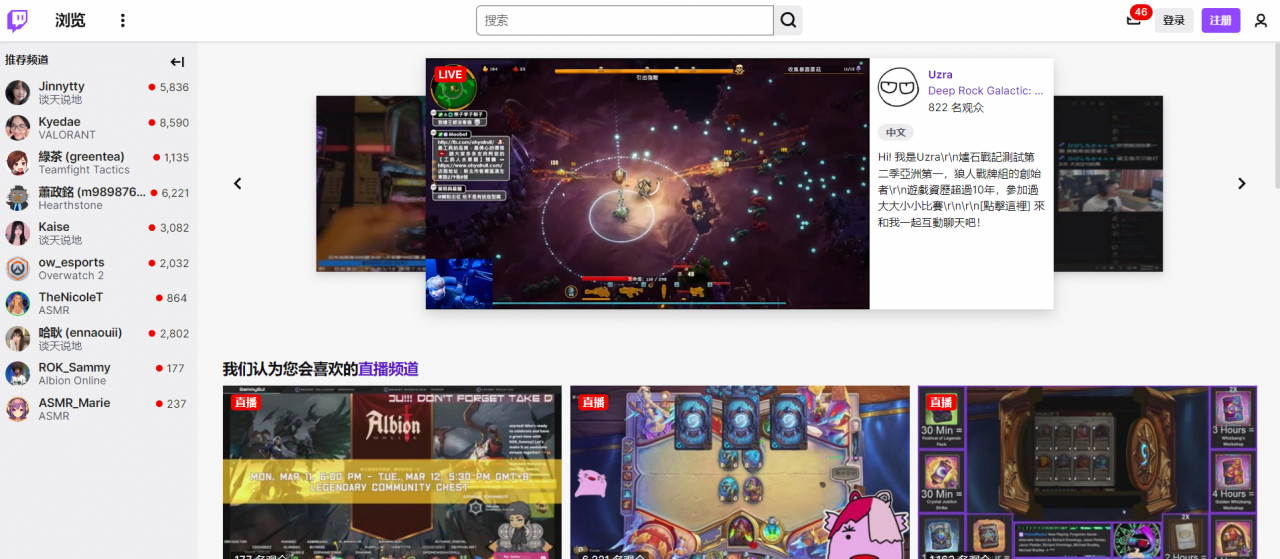Select the 中文 language tag
This screenshot has width=1280, height=559.
click(x=896, y=132)
